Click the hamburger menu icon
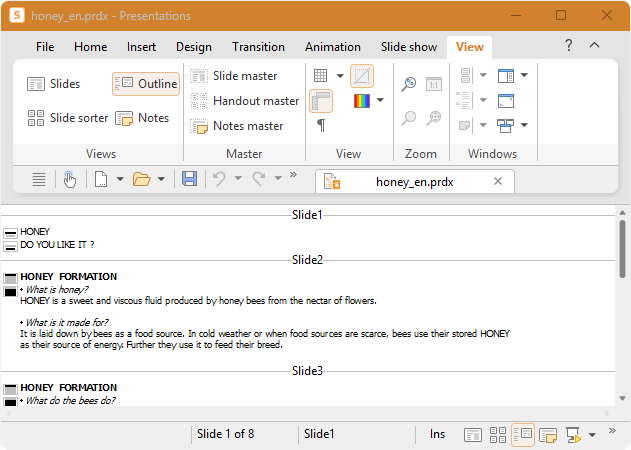 39,179
